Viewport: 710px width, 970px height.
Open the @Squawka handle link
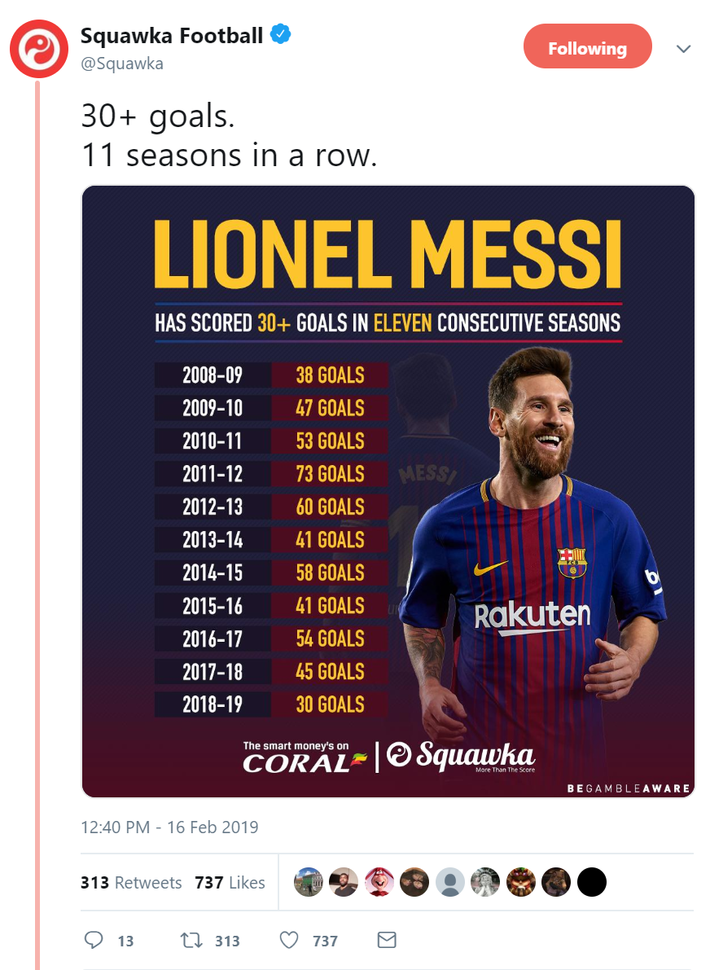(122, 64)
